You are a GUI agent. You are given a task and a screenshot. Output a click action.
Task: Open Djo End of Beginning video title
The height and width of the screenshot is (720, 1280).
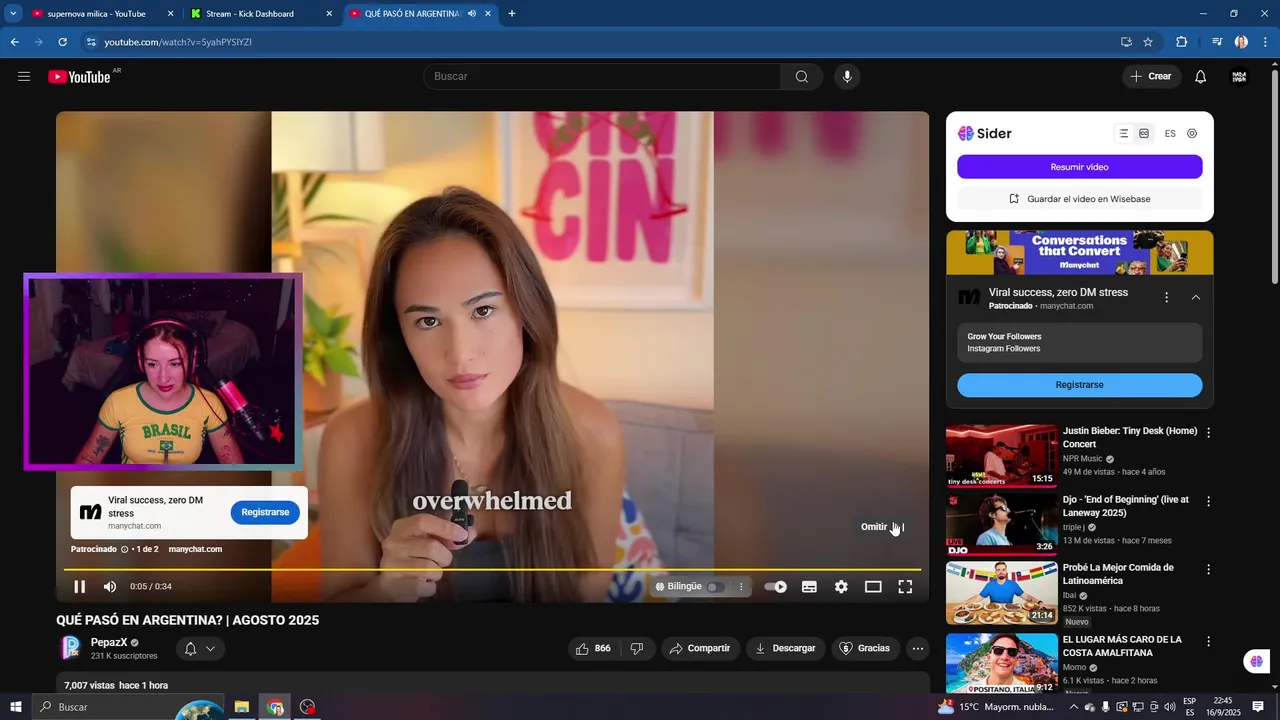[1126, 506]
